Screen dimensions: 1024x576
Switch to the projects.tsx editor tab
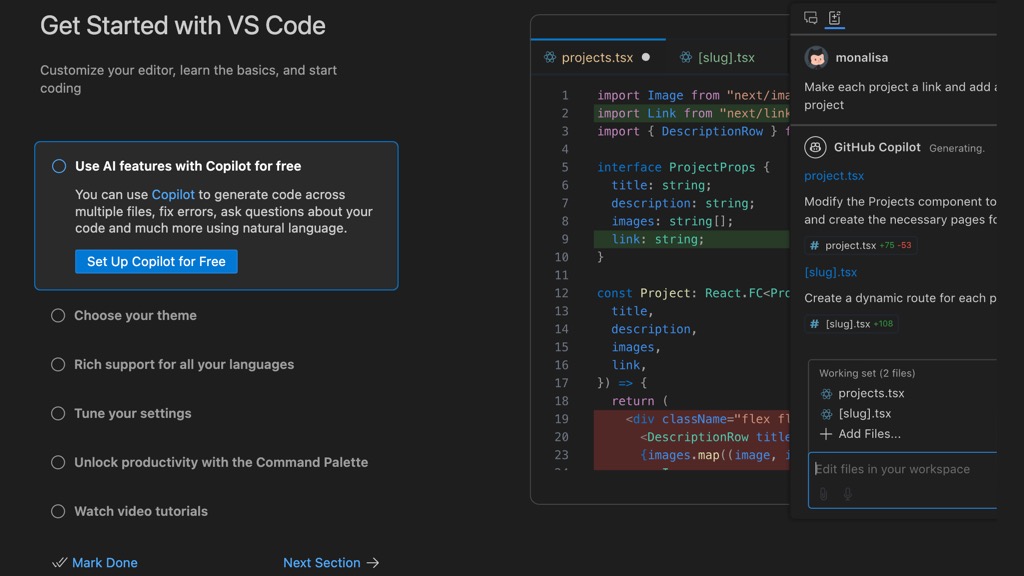(598, 57)
